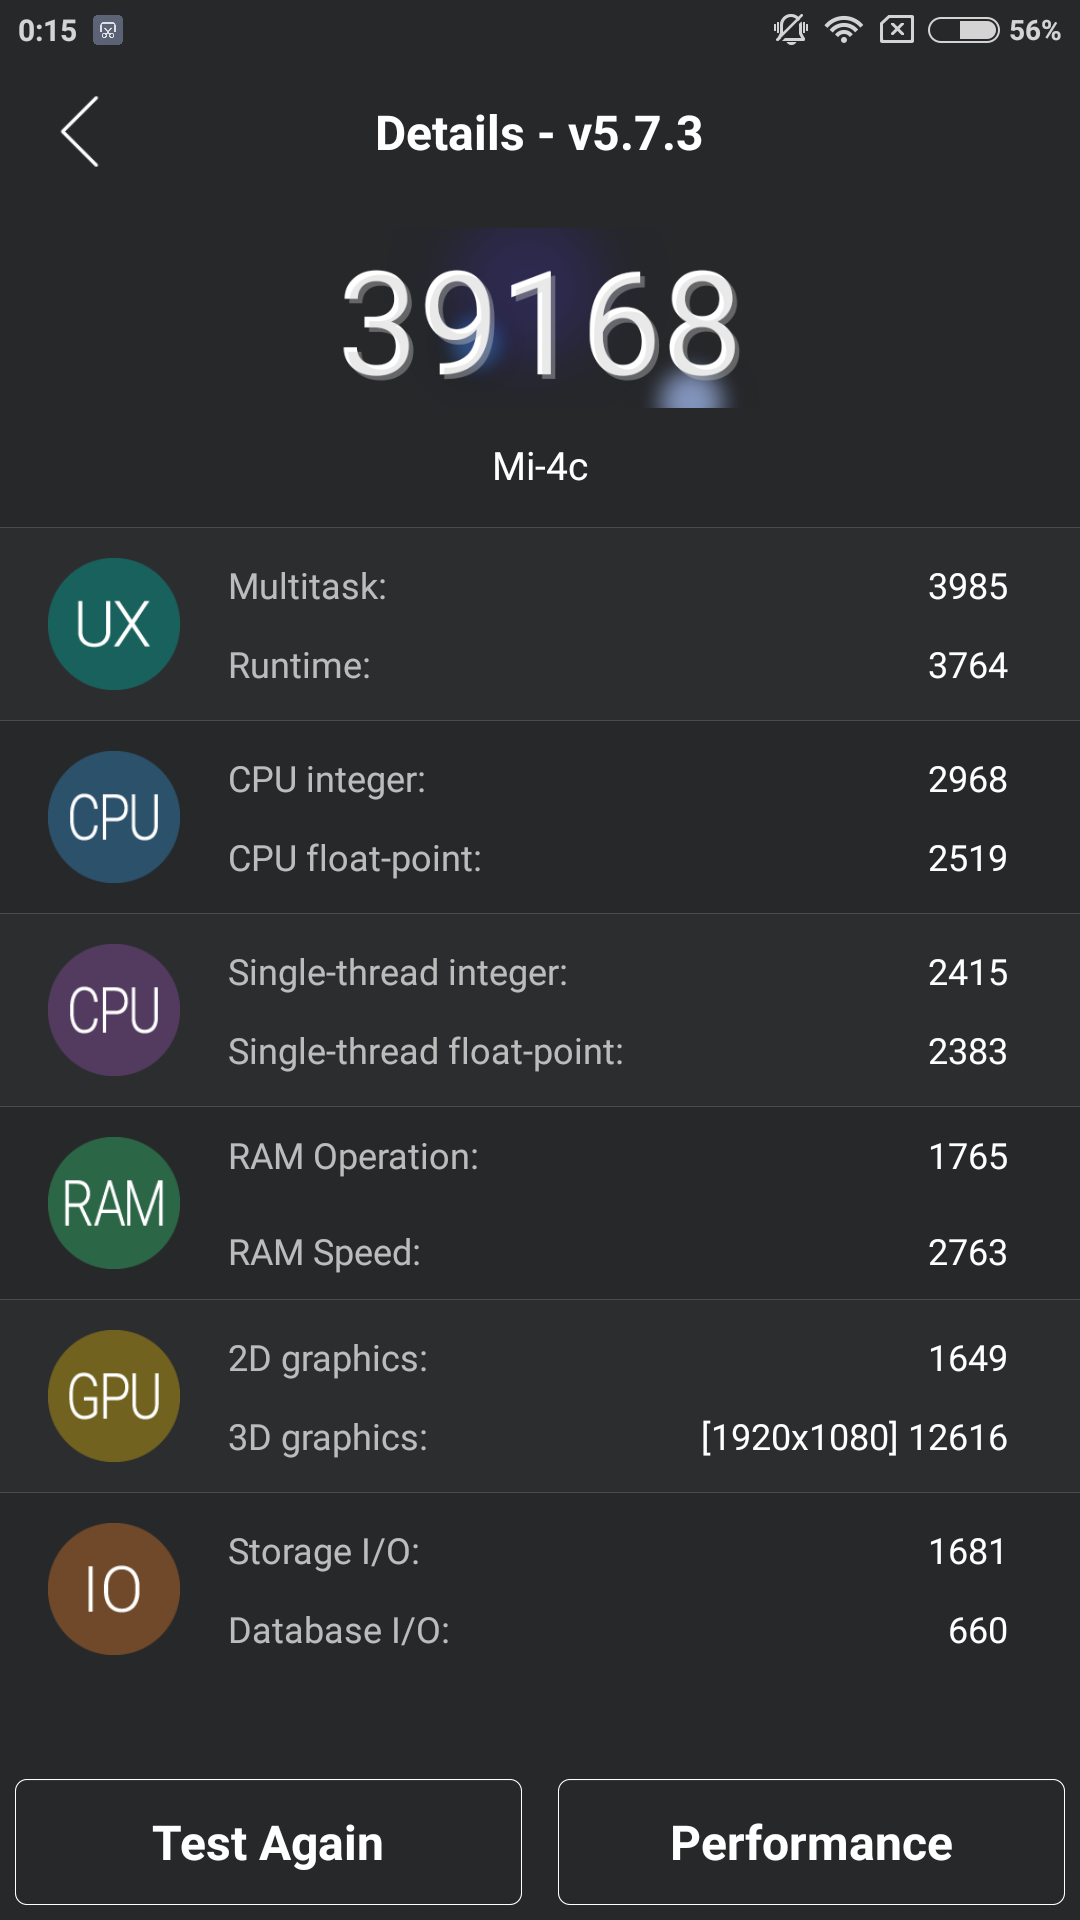Screen dimensions: 1080x1920
Task: Tap the teal UX category icon
Action: [114, 624]
